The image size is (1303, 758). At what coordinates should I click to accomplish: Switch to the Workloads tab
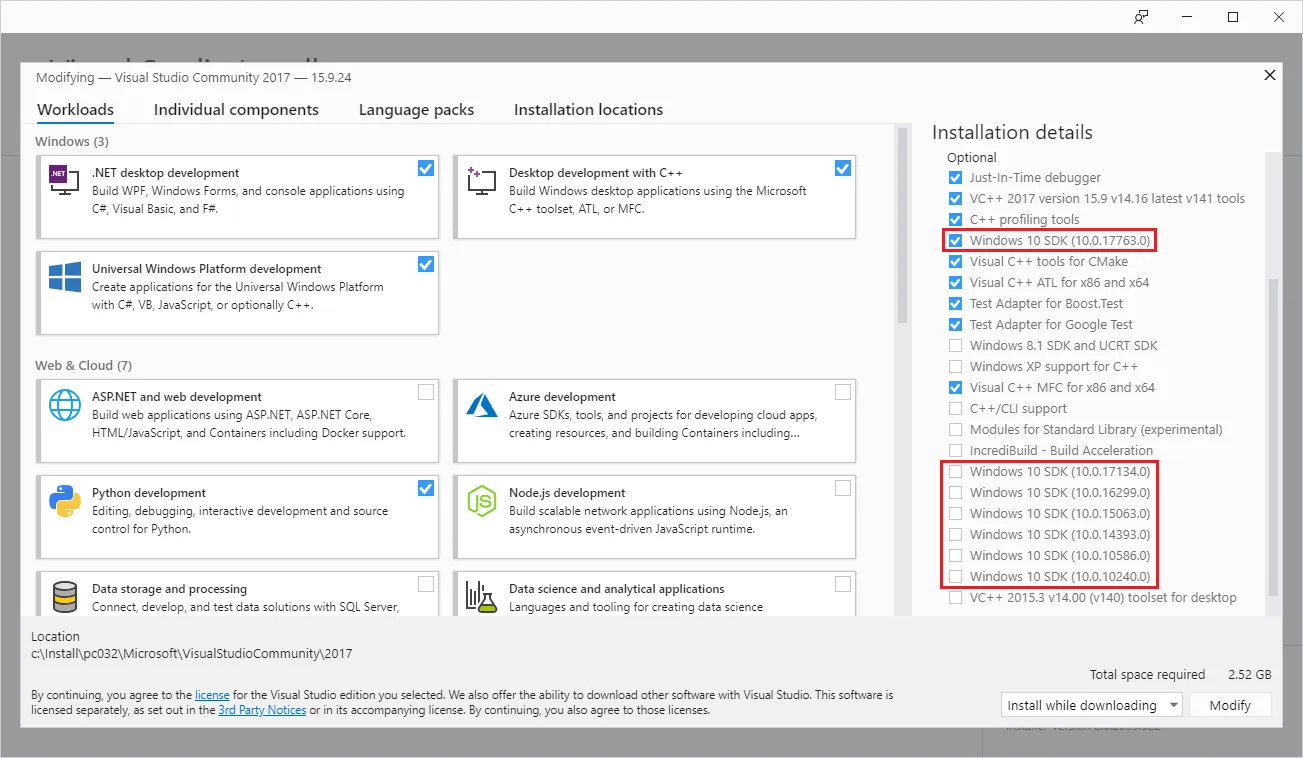tap(75, 110)
